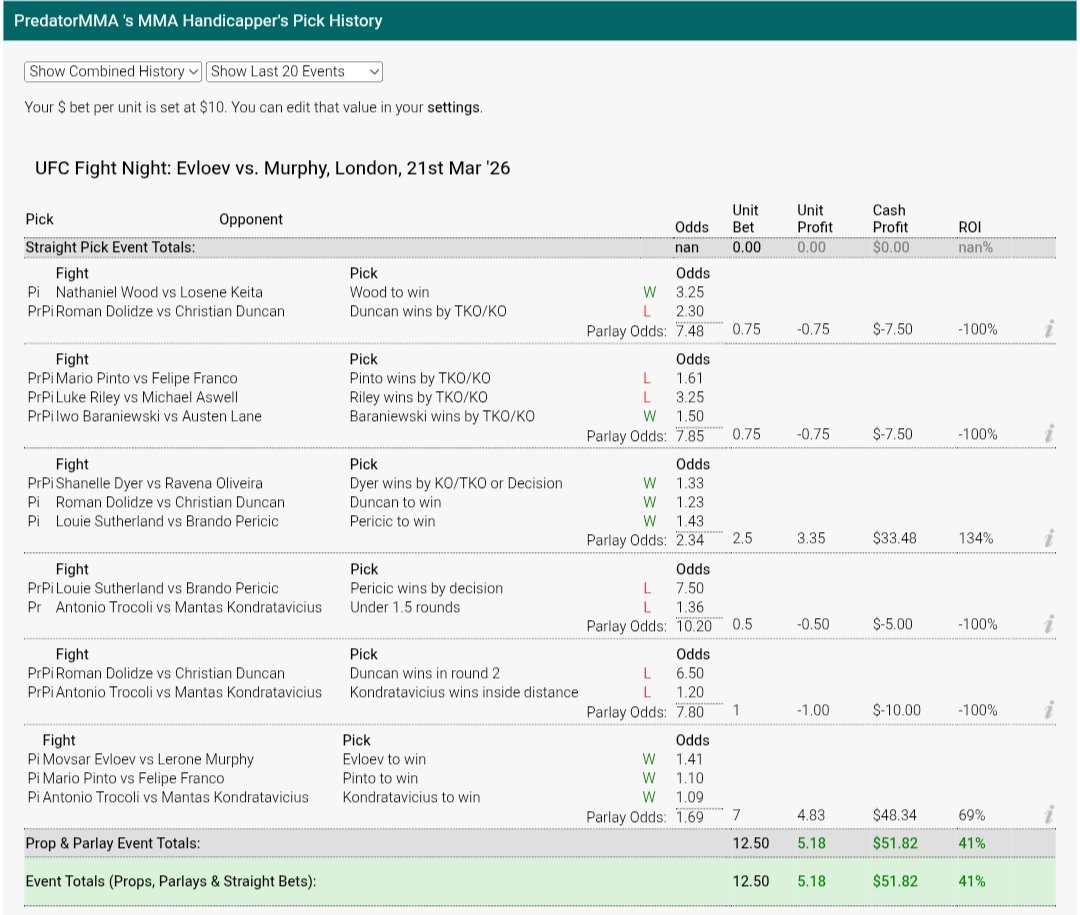Click info icon for 2.34 odds parlay

click(1048, 538)
